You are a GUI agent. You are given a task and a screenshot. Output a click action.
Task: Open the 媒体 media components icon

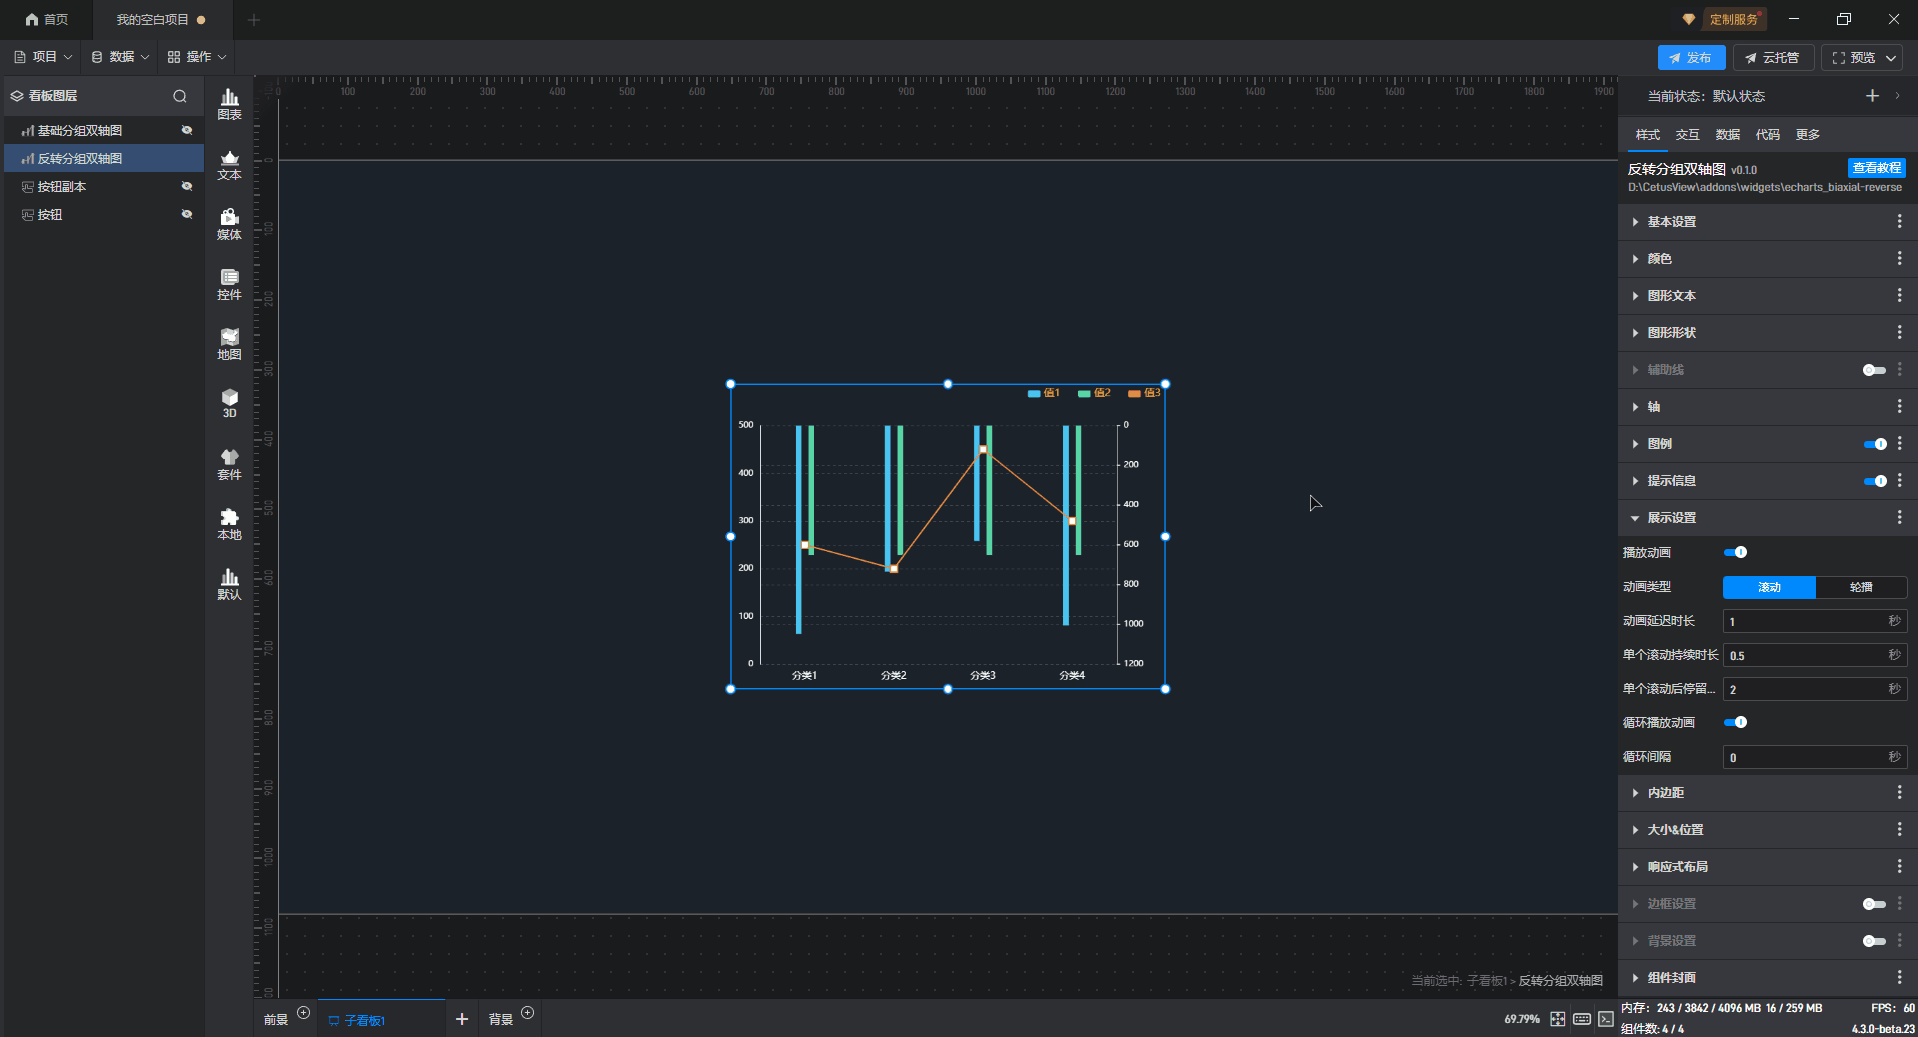229,224
